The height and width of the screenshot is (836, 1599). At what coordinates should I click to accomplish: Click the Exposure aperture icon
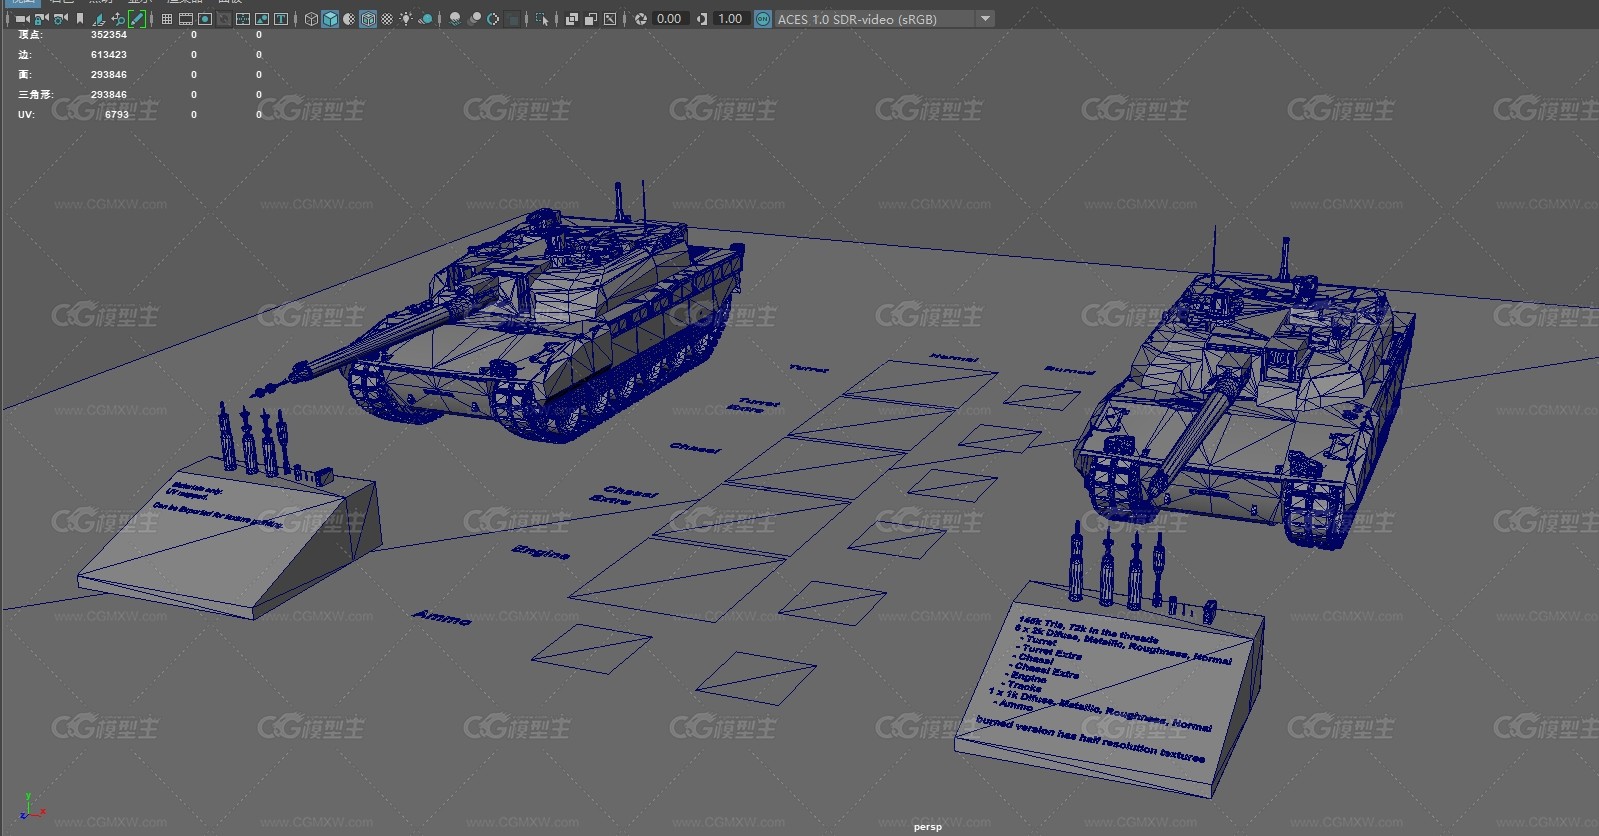640,19
